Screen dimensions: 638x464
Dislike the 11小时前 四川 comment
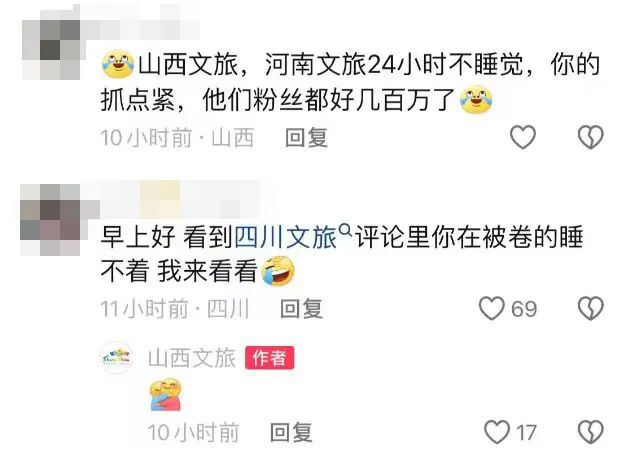591,308
